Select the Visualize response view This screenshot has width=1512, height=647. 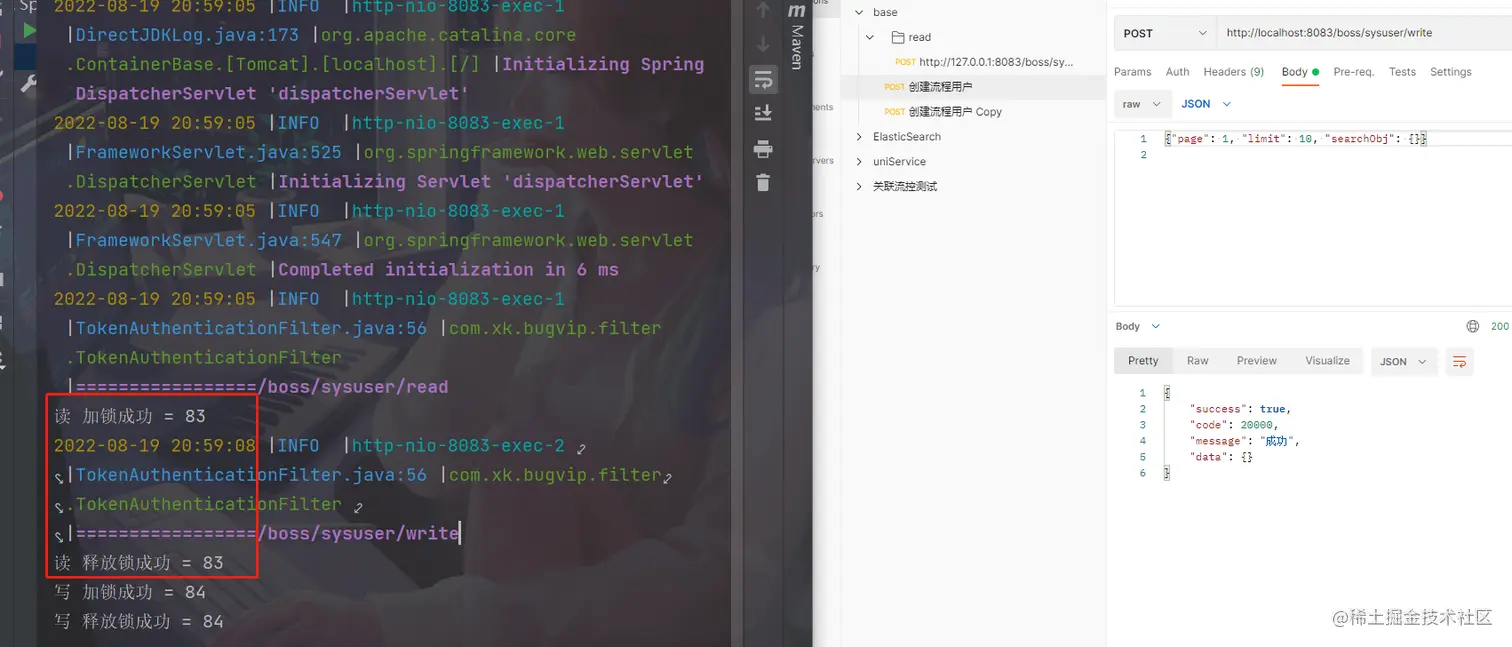point(1327,361)
